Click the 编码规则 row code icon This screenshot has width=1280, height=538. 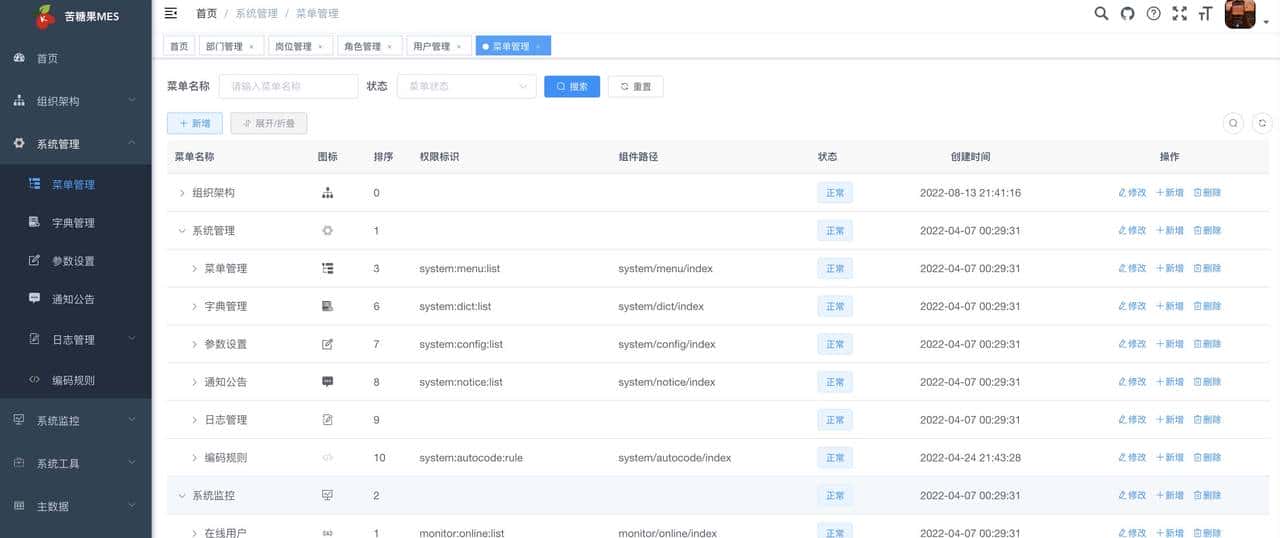327,458
